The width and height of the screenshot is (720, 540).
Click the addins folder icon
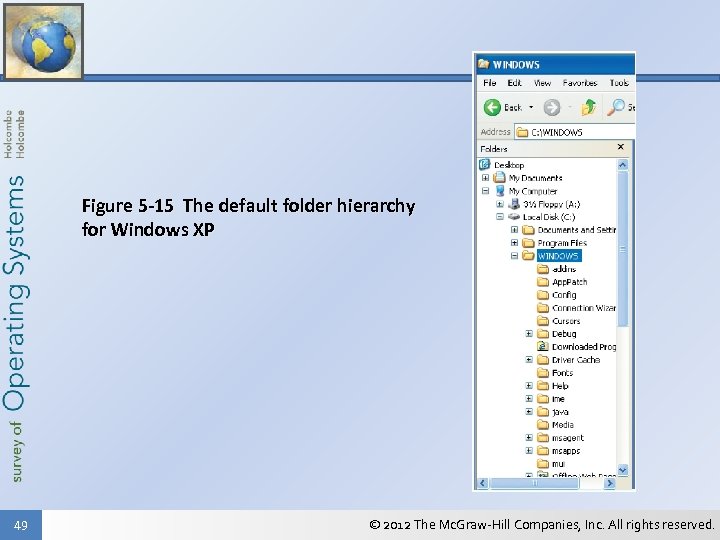pos(543,269)
